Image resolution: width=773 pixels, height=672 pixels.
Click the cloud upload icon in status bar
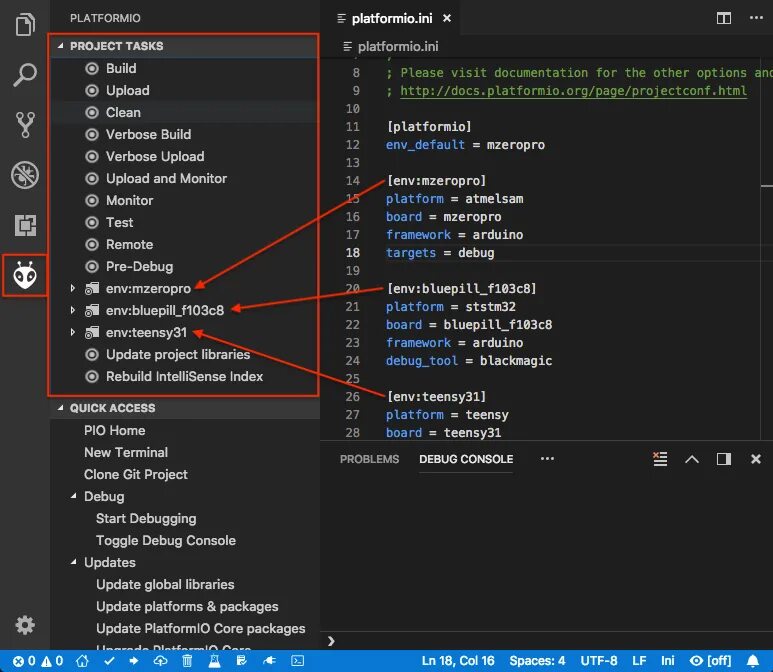pyautogui.click(x=160, y=661)
